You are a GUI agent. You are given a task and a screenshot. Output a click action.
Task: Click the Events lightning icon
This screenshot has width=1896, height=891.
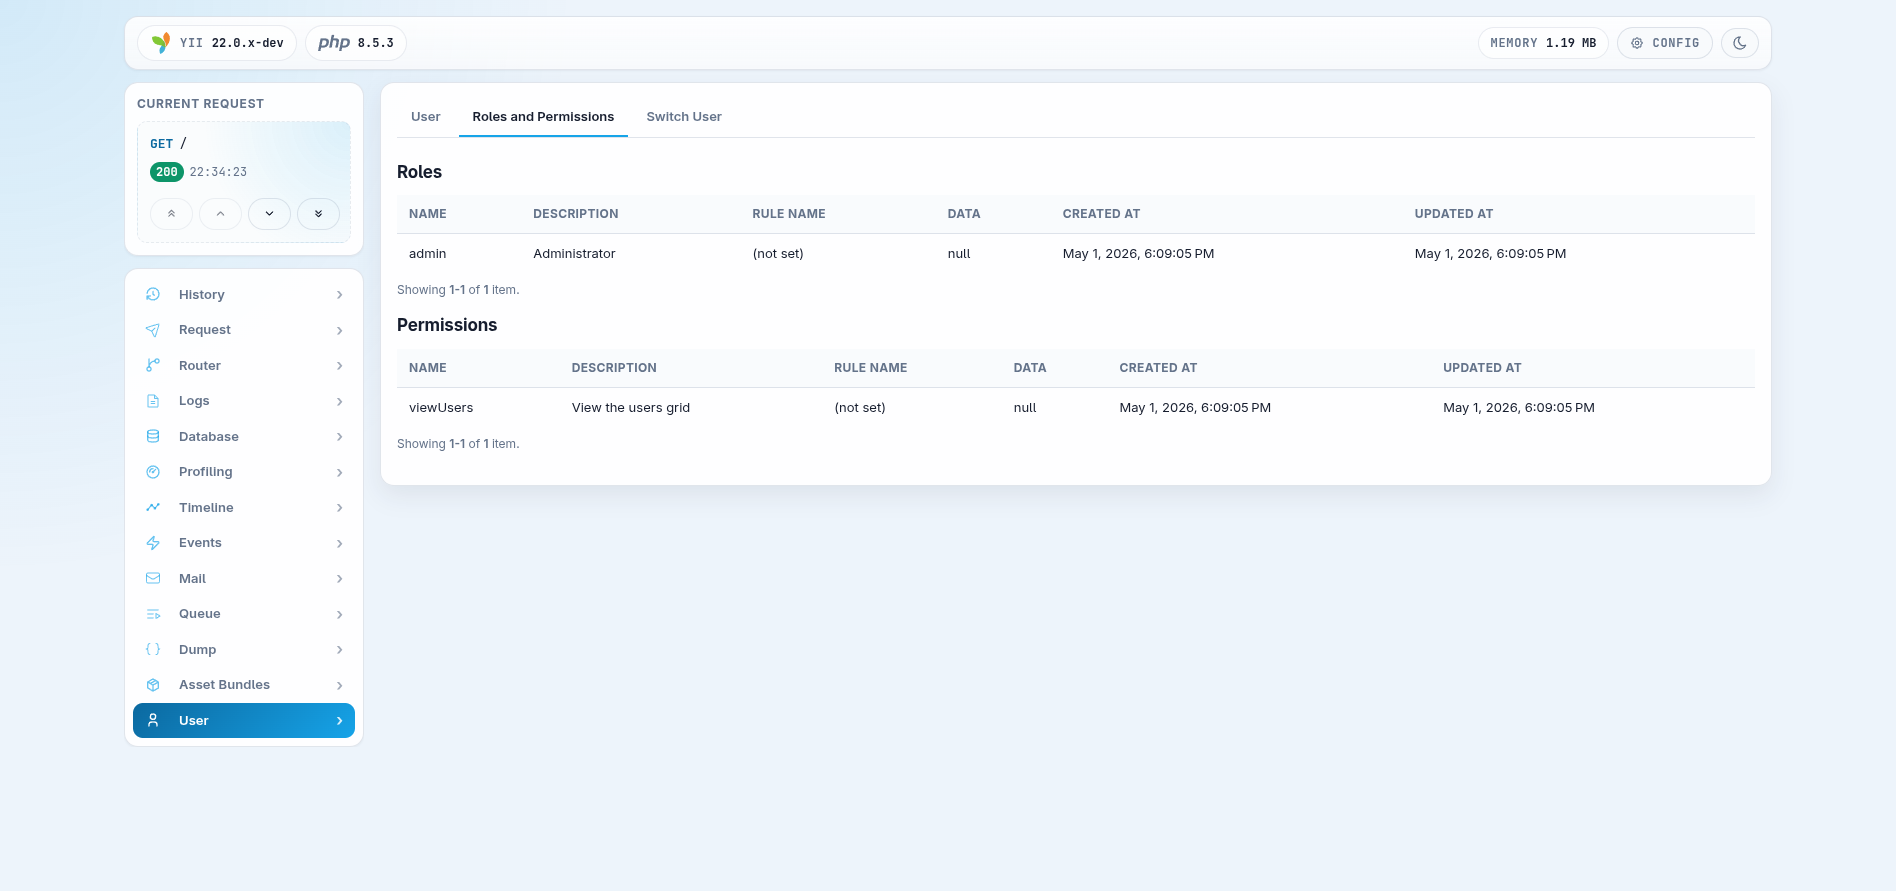point(153,543)
